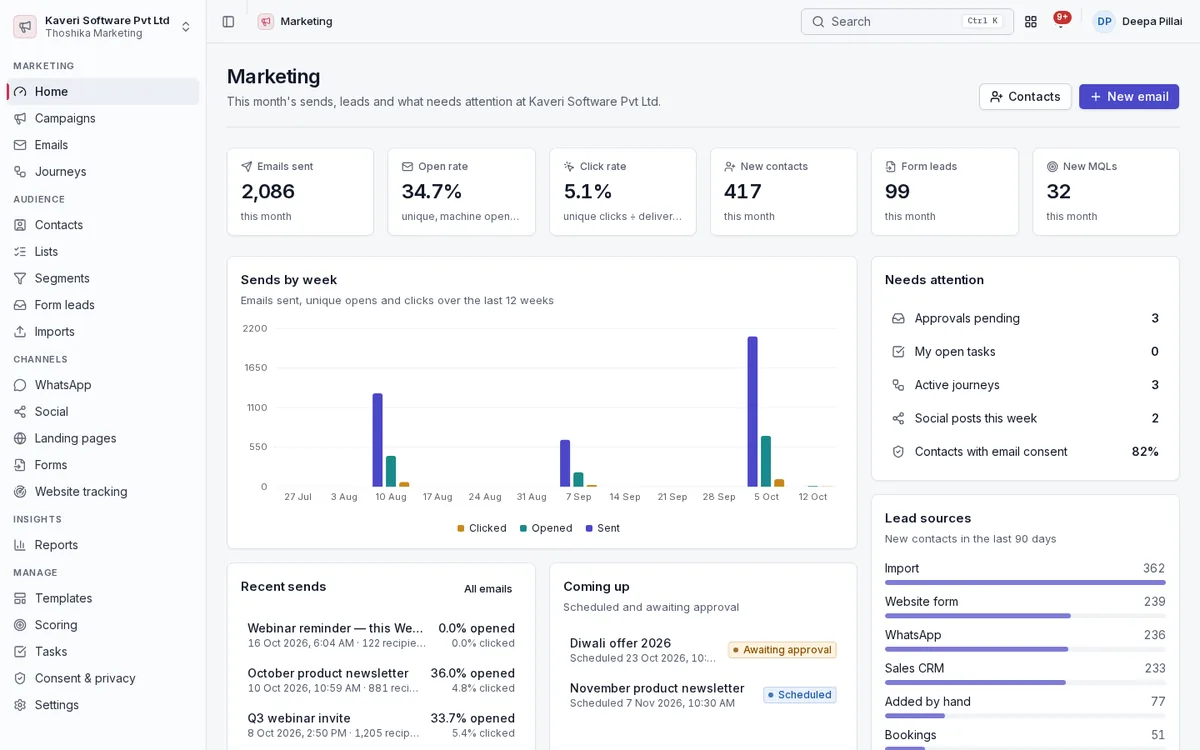
Task: Click the Emails sent paper-plane icon
Action: [x=247, y=167]
